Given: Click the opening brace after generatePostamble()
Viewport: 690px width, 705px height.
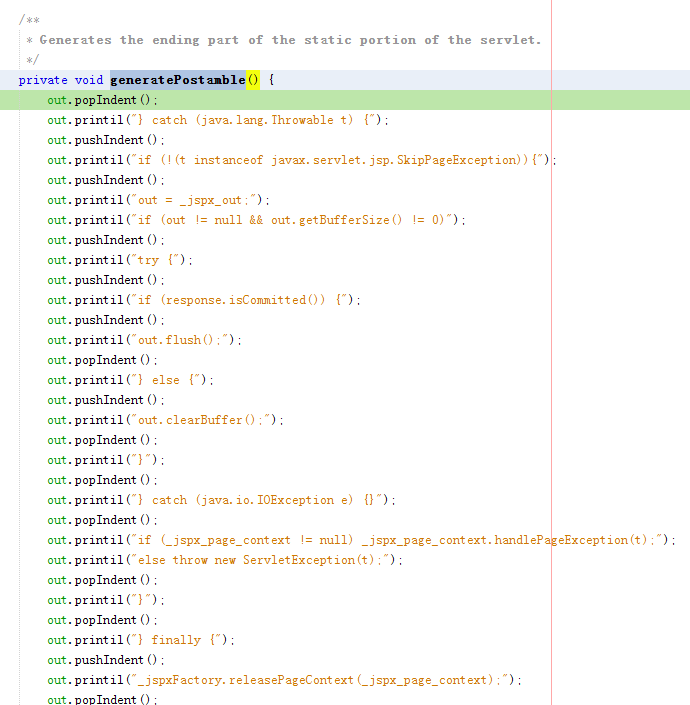Looking at the screenshot, I should 272,80.
